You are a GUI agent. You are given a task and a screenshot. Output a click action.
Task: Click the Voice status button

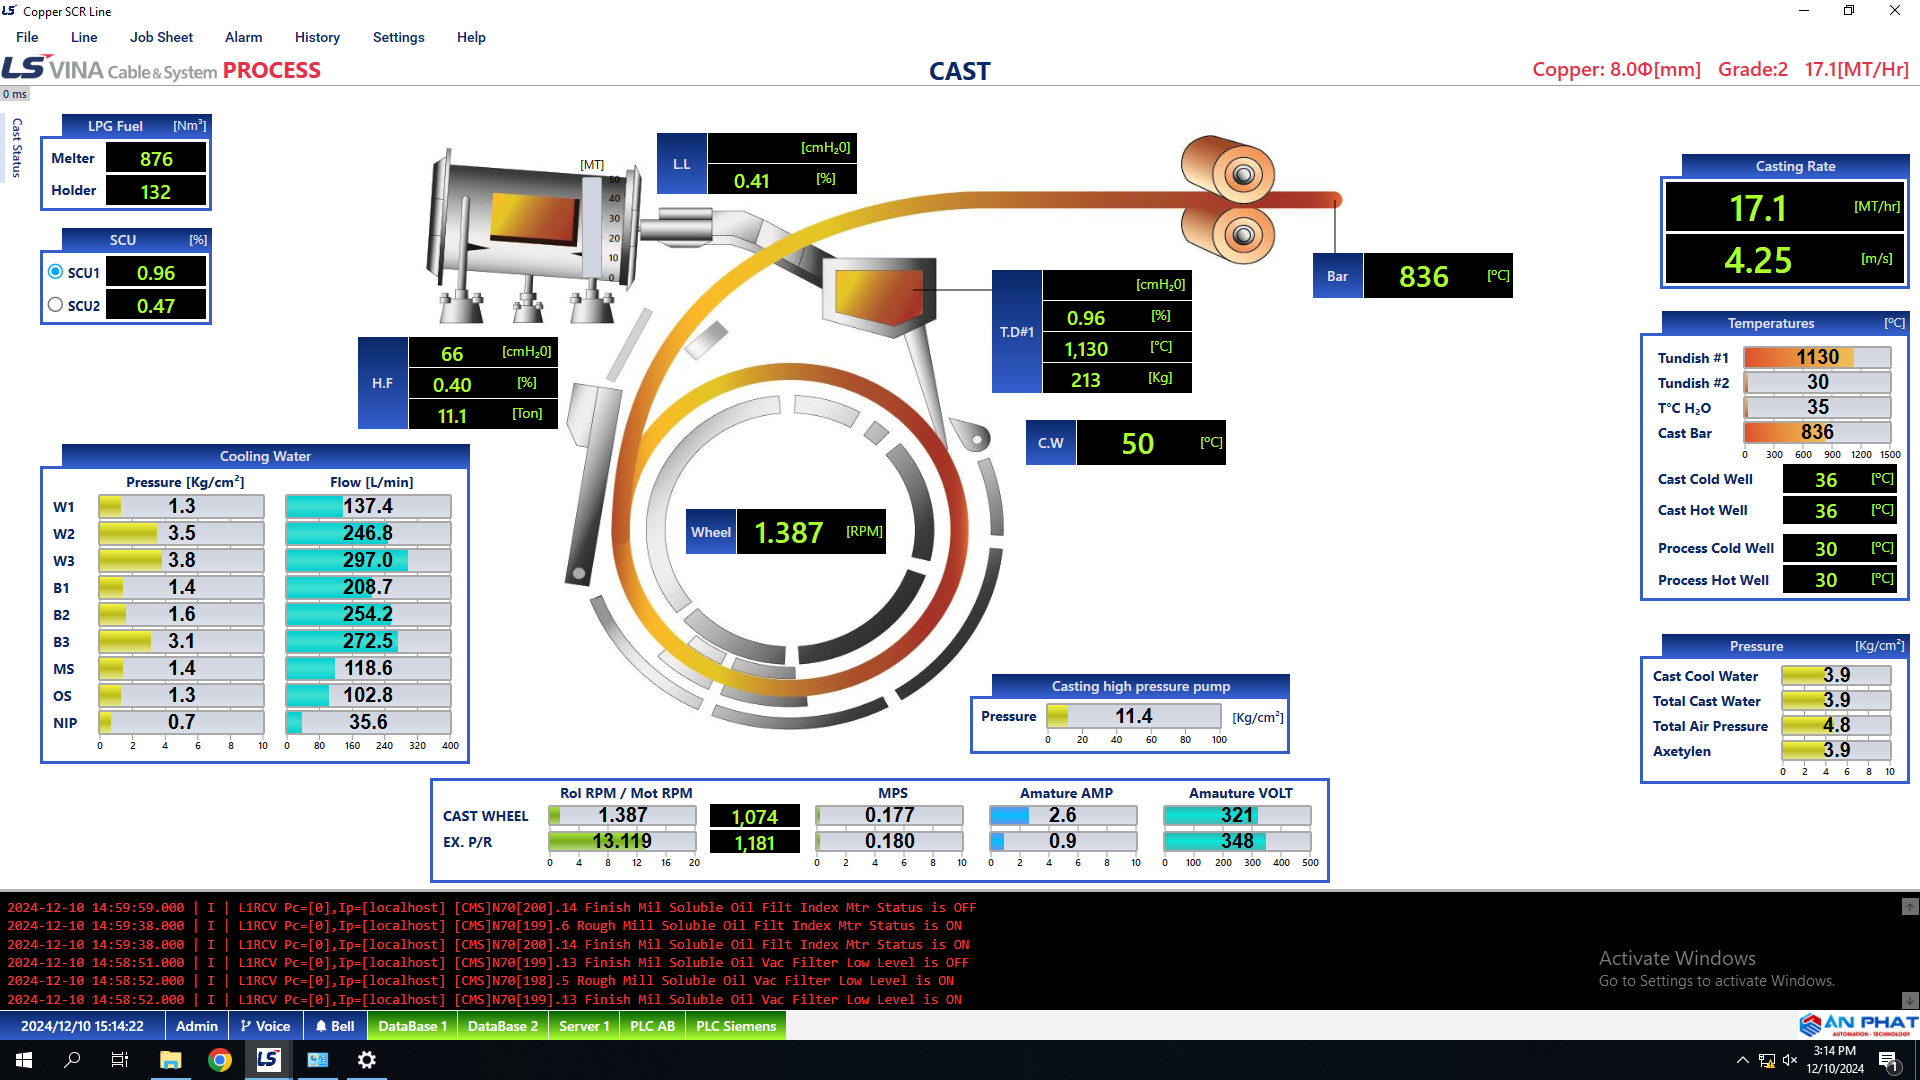pyautogui.click(x=265, y=1026)
